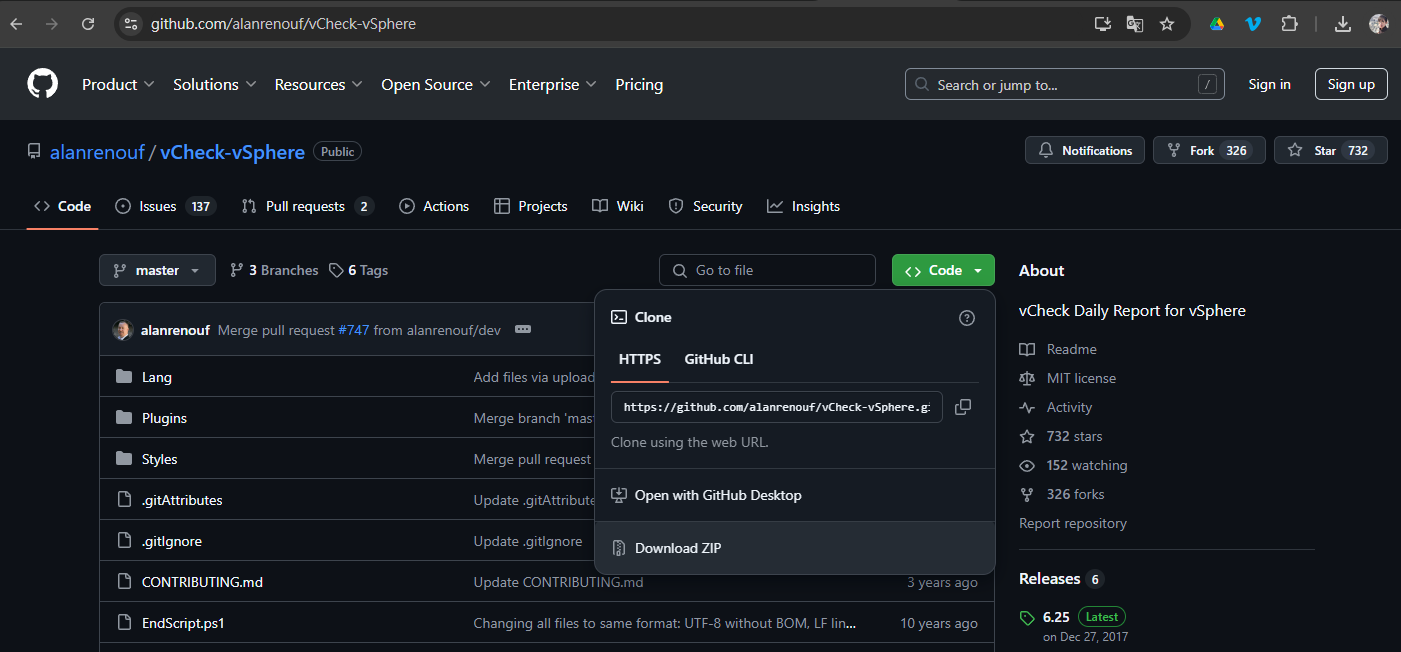
Task: Open the Readme link in About
Action: 1058,349
